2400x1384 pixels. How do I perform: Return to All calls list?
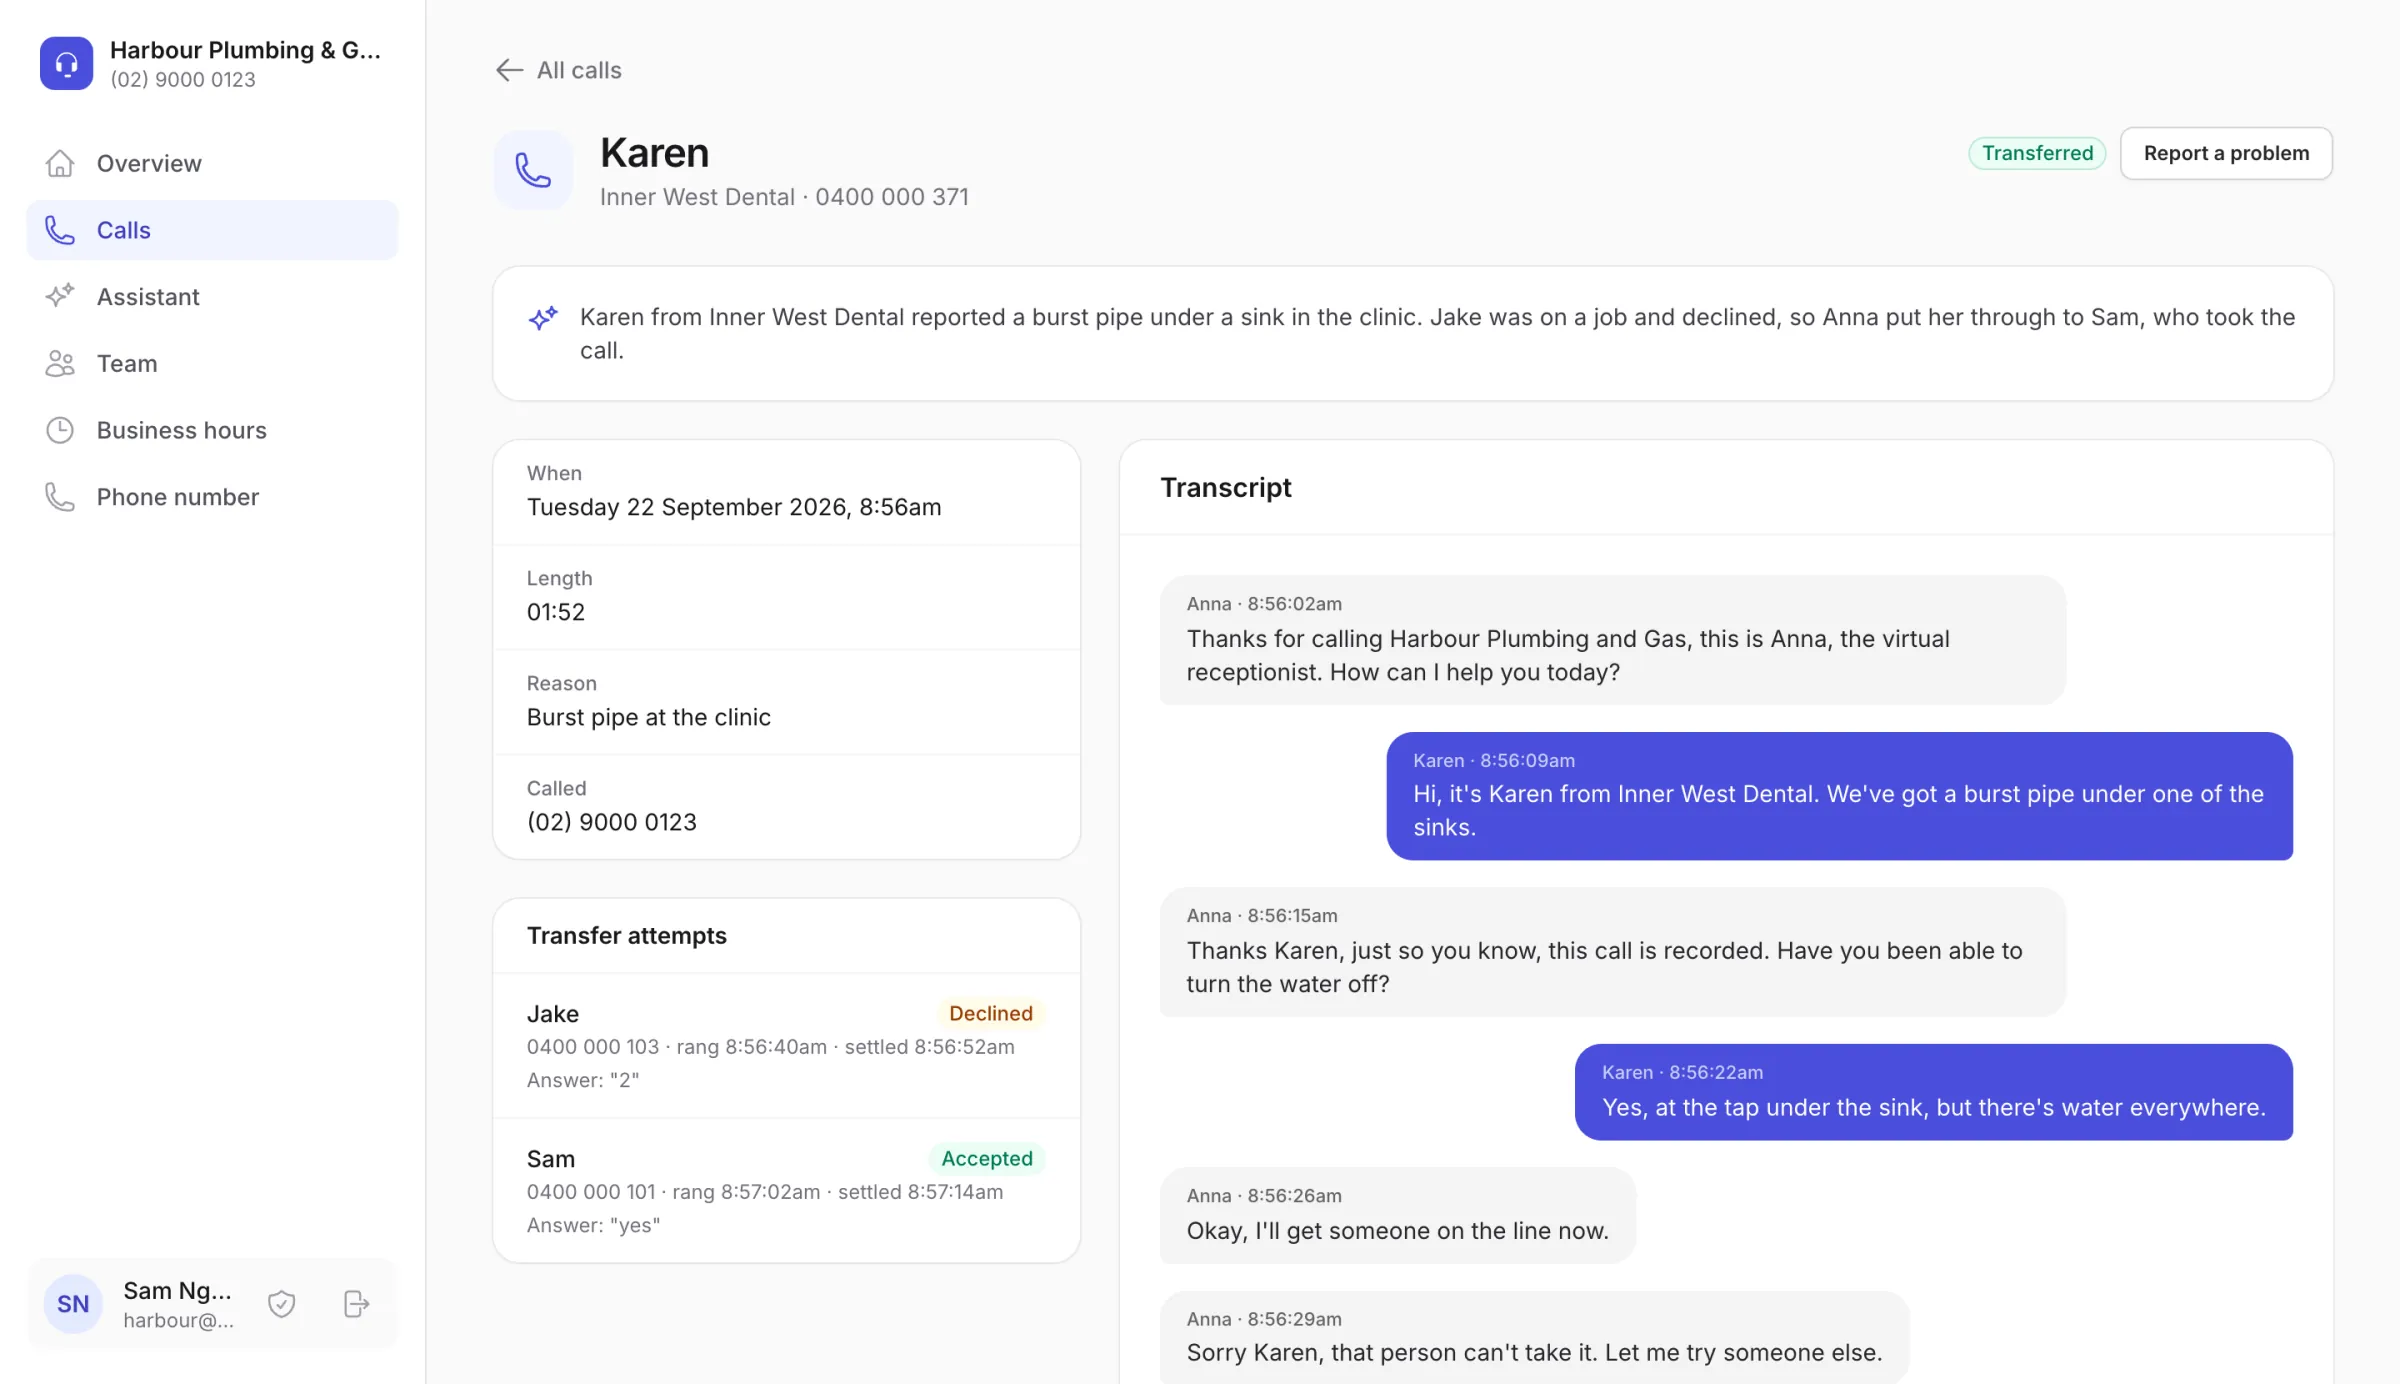click(x=559, y=70)
